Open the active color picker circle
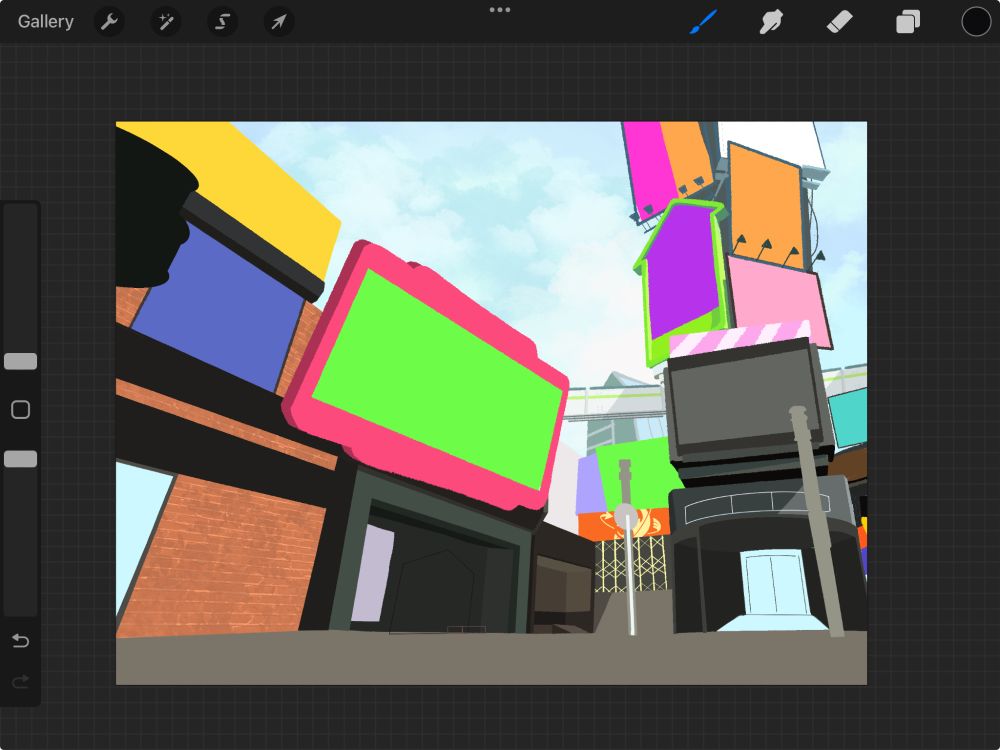 pos(976,22)
